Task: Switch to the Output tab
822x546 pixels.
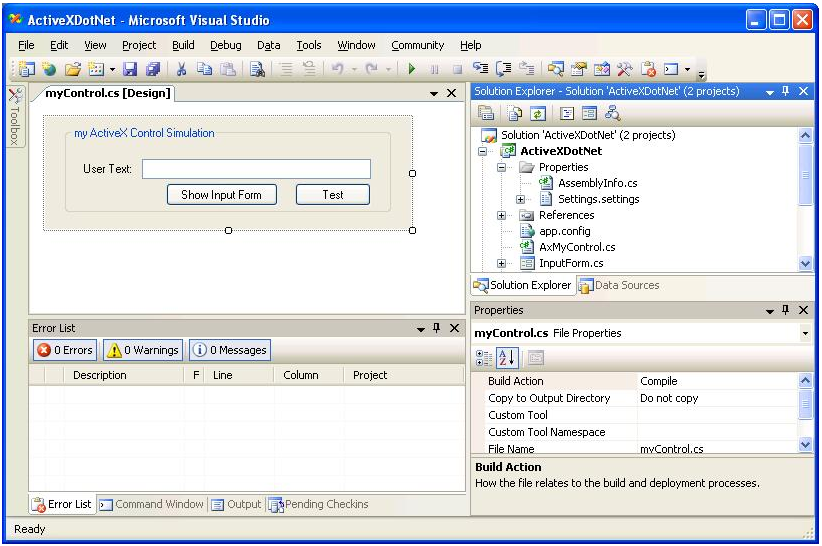Action: click(x=236, y=505)
